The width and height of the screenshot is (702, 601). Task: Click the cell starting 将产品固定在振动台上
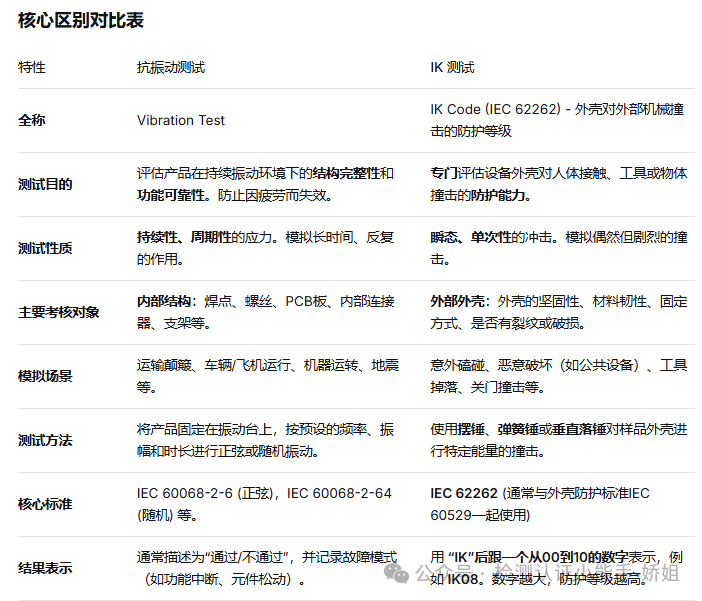265,441
